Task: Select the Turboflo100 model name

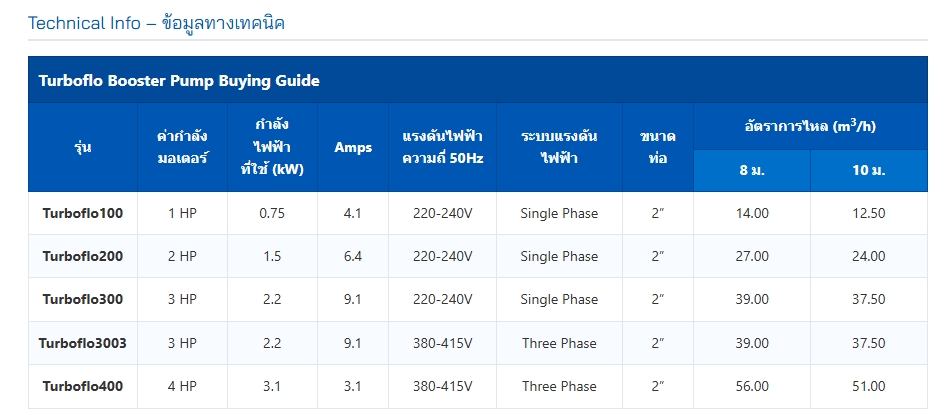Action: 82,213
